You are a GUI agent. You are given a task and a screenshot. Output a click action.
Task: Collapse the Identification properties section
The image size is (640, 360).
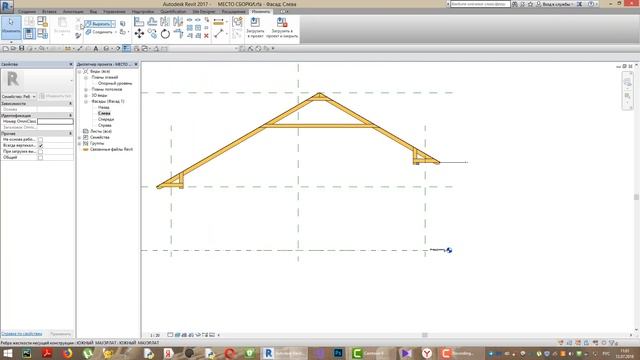71,116
